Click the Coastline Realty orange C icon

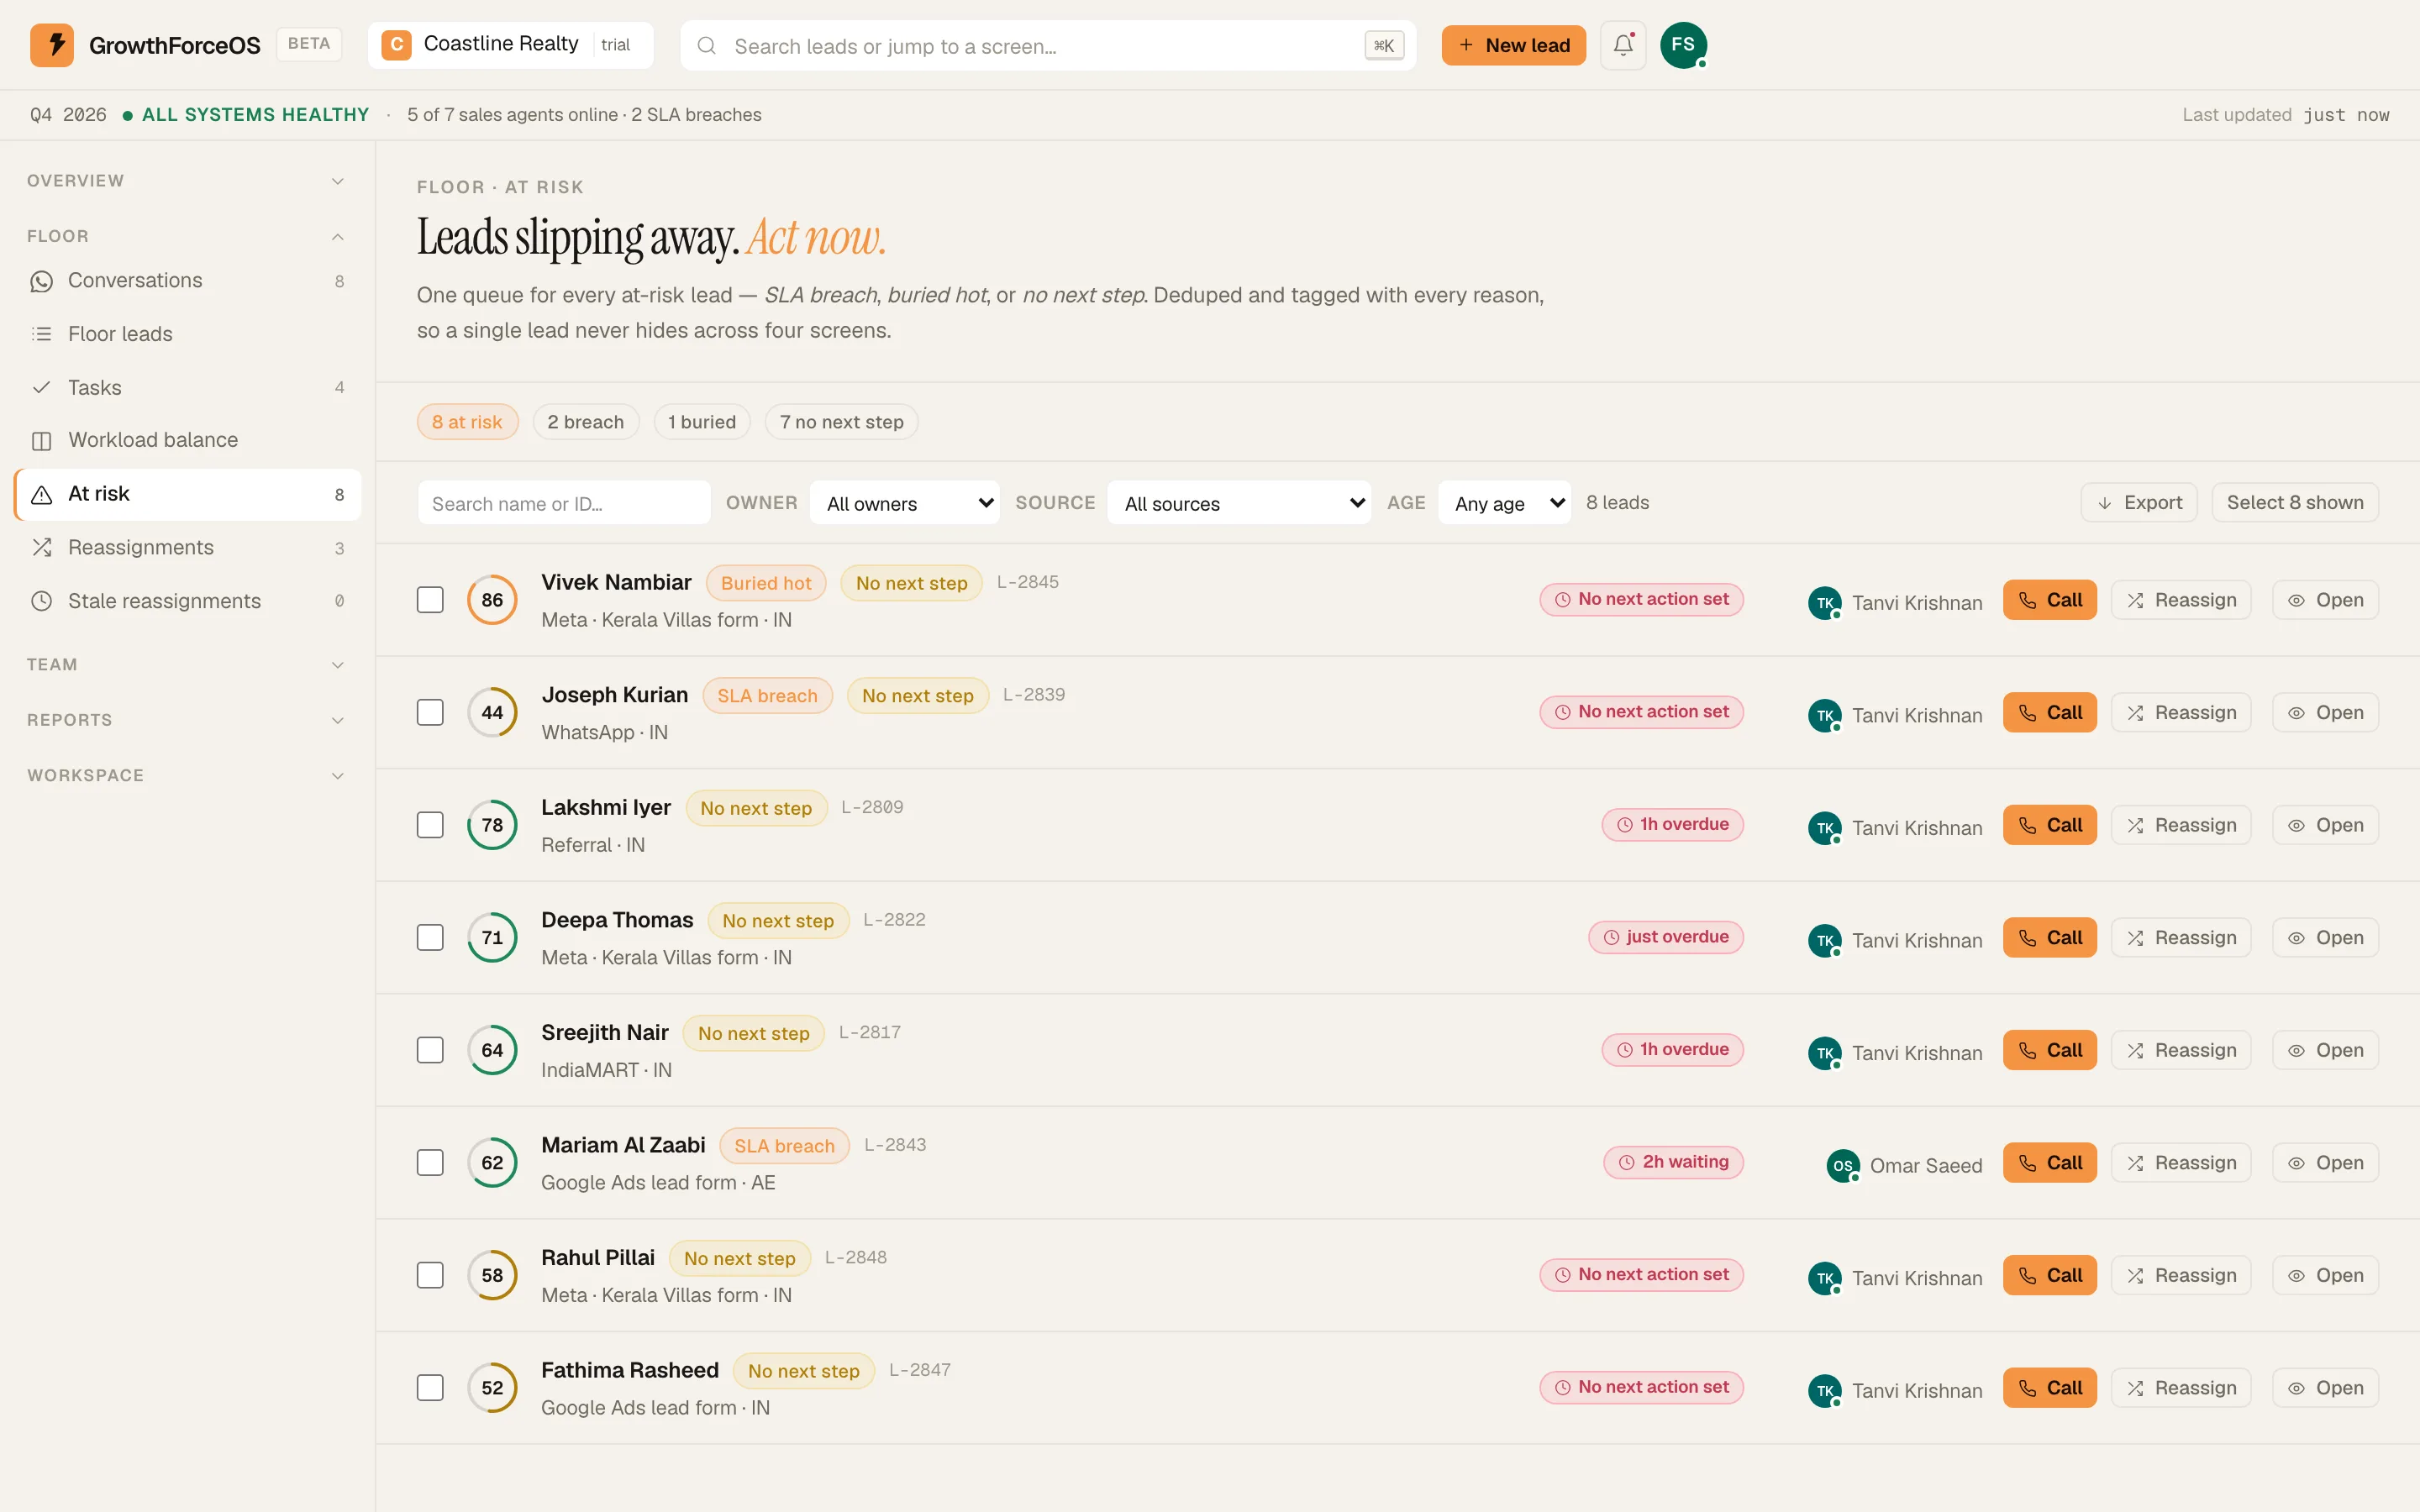point(397,45)
